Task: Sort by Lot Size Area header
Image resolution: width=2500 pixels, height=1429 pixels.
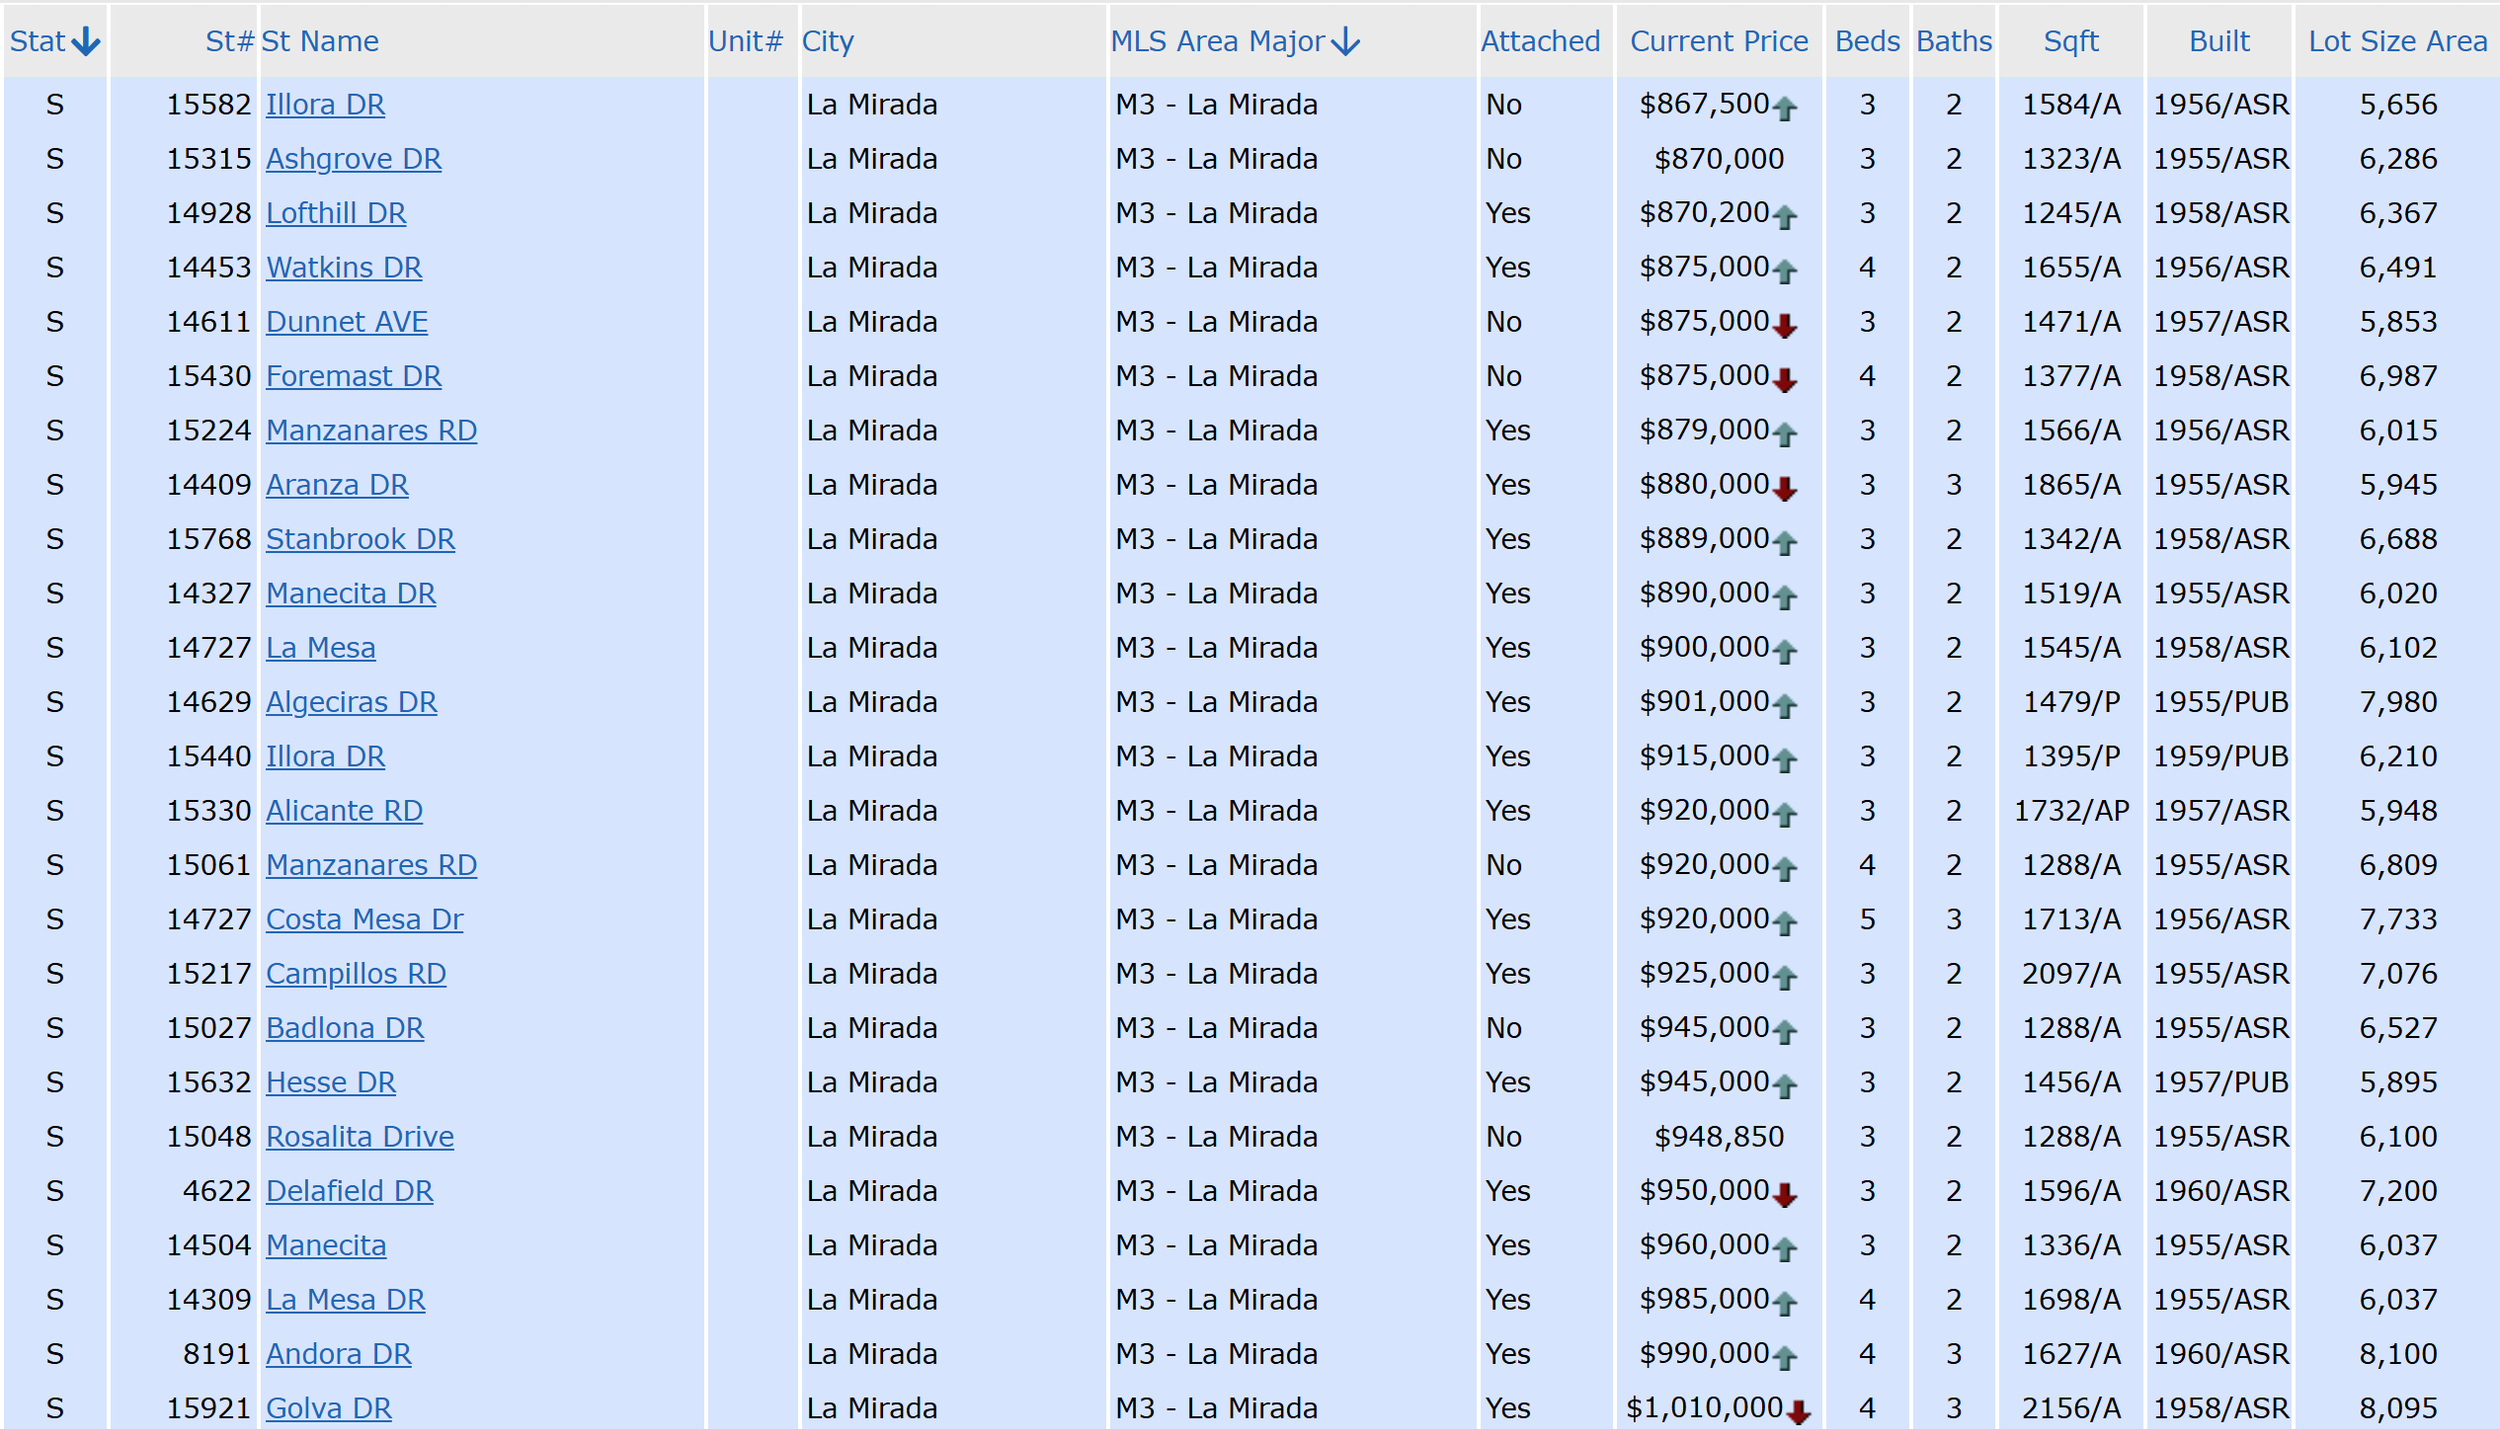Action: 2397,41
